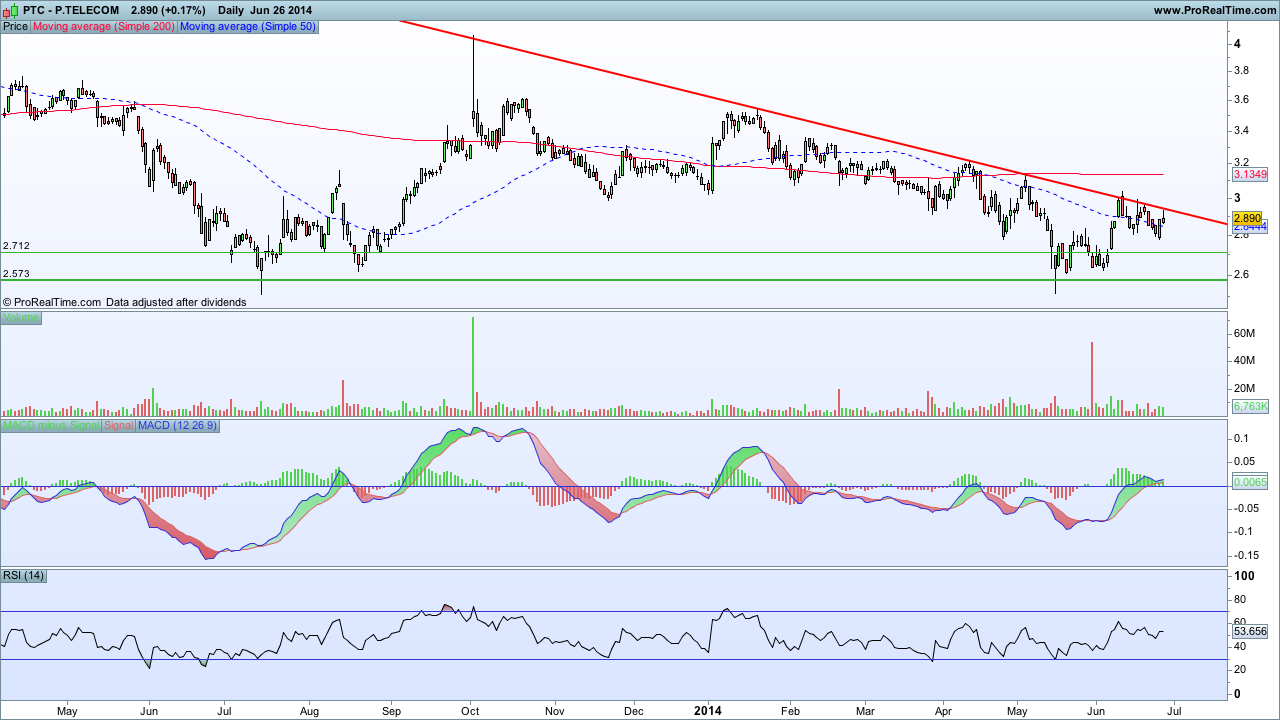Image resolution: width=1280 pixels, height=720 pixels.
Task: Click the 2014 marker on the time axis
Action: (707, 711)
